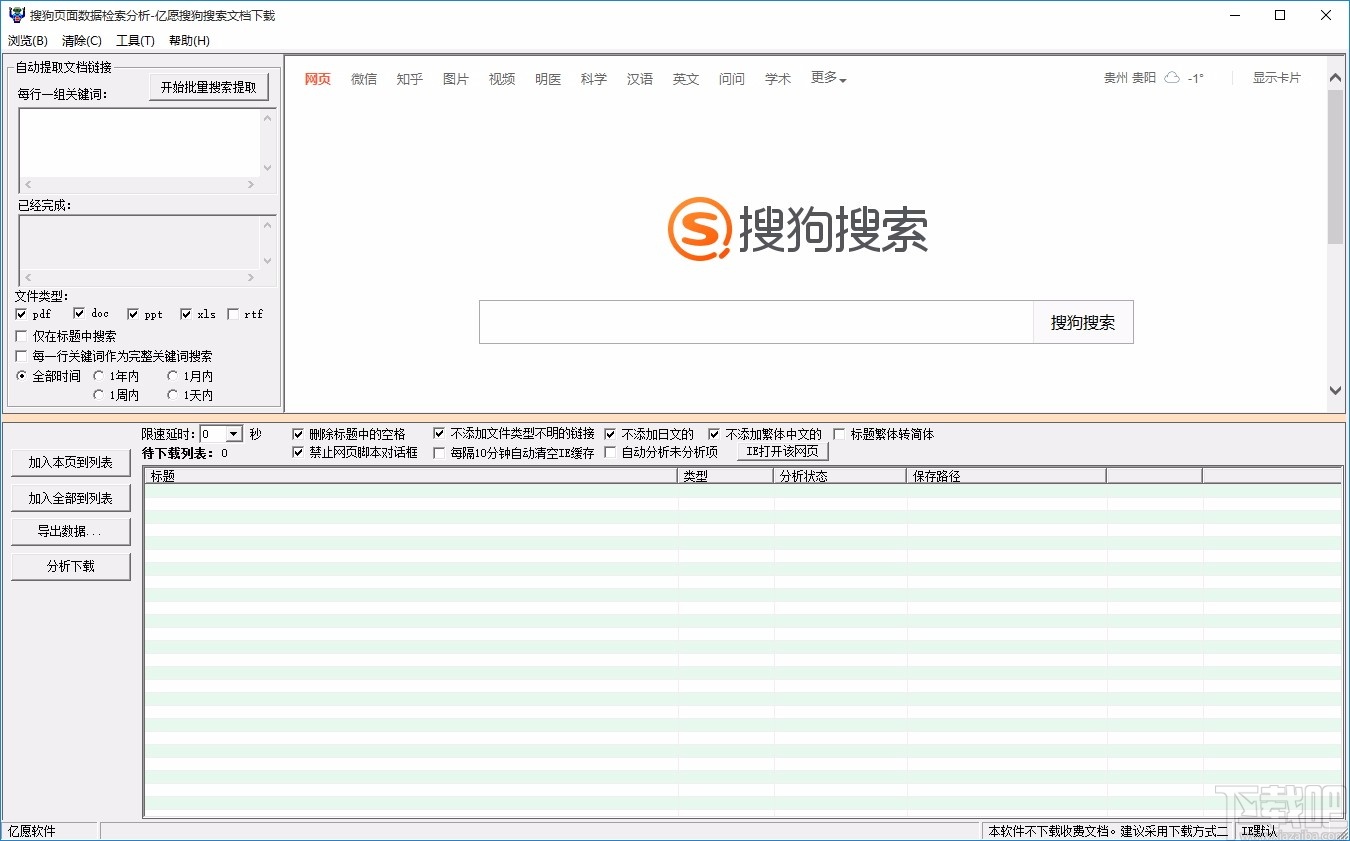Open the 限速延时 speed limit dropdown

pyautogui.click(x=235, y=433)
